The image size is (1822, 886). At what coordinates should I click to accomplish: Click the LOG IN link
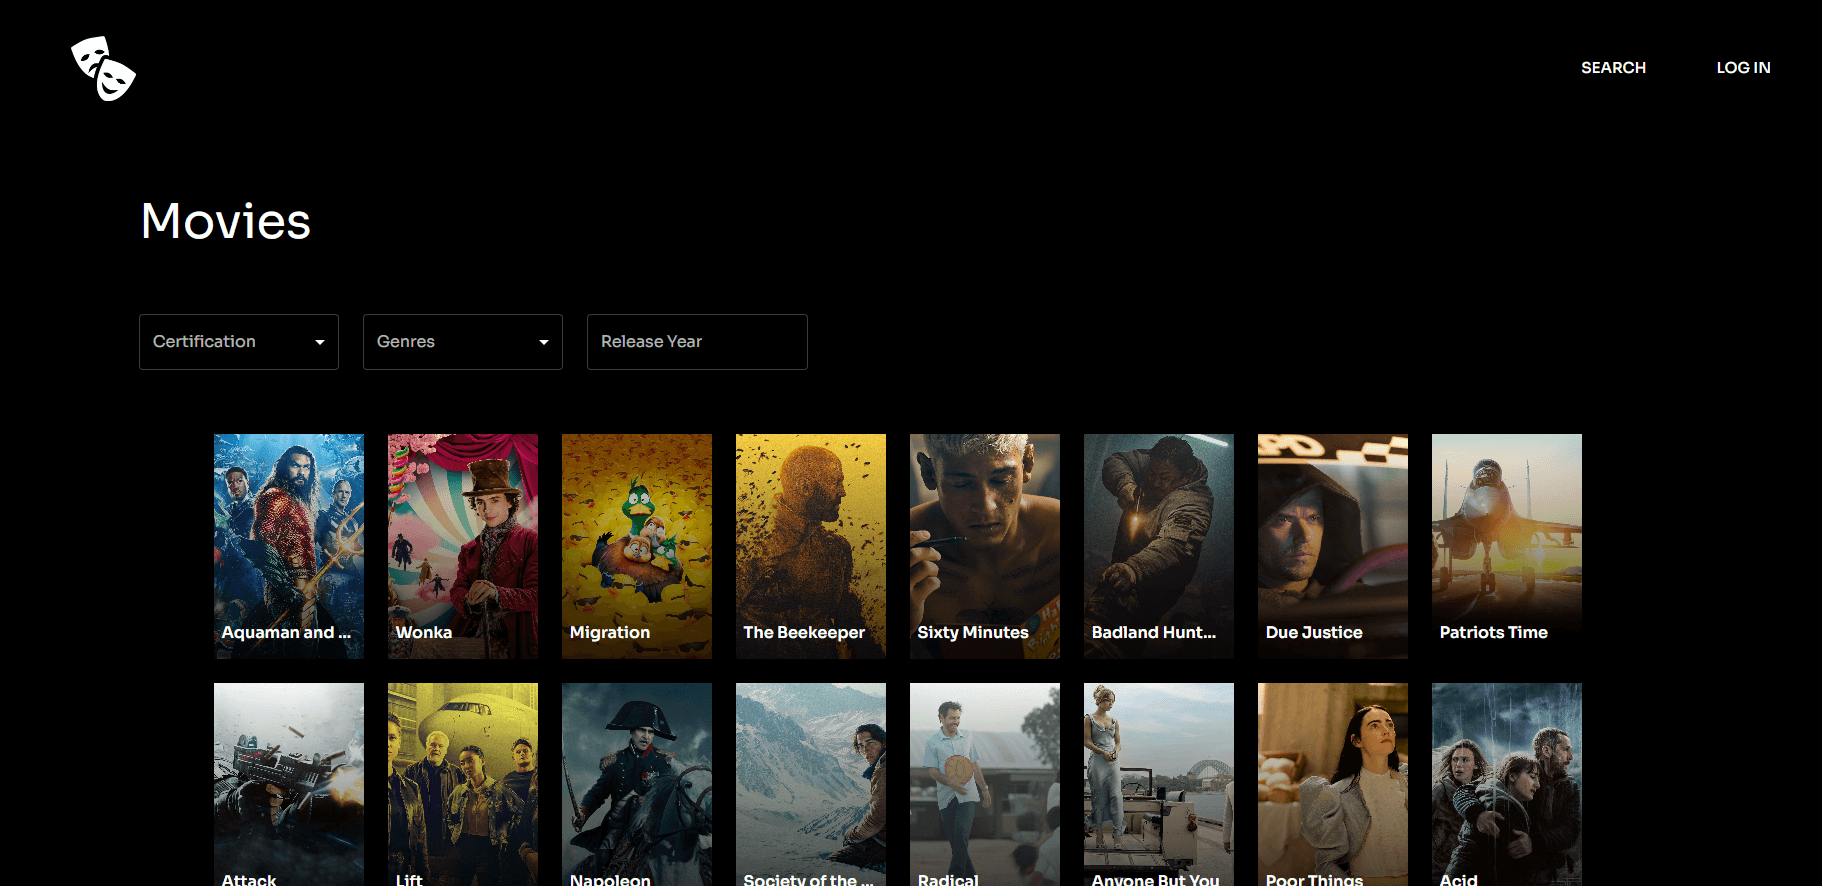(1743, 68)
